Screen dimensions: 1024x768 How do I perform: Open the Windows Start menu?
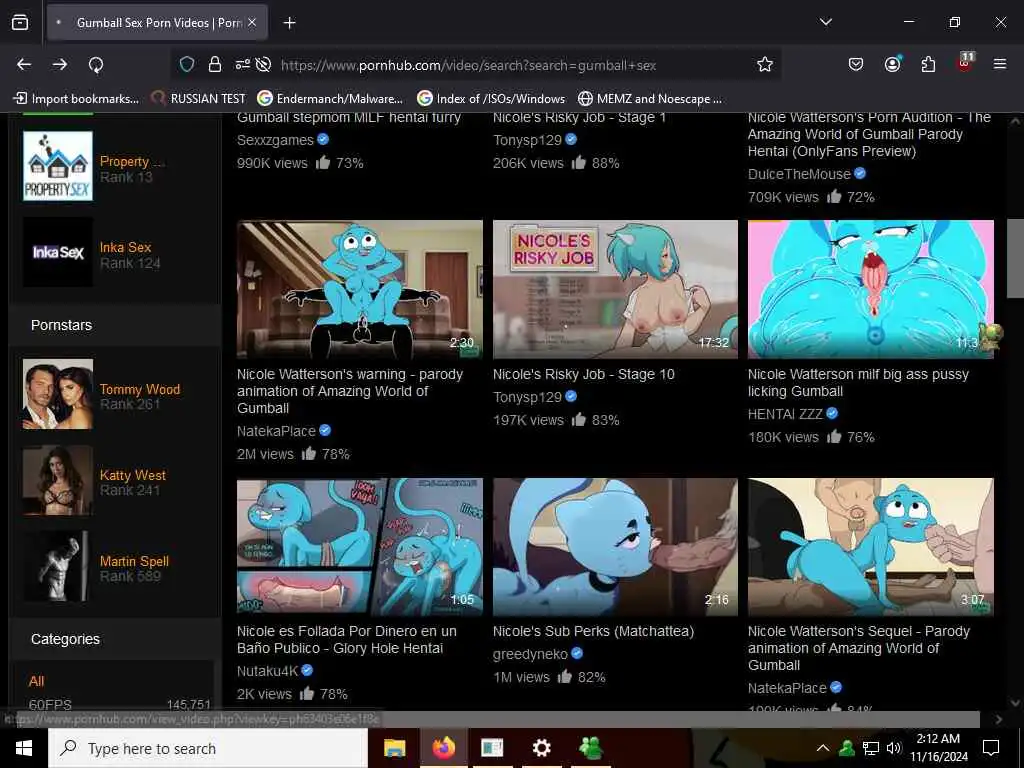[24, 748]
